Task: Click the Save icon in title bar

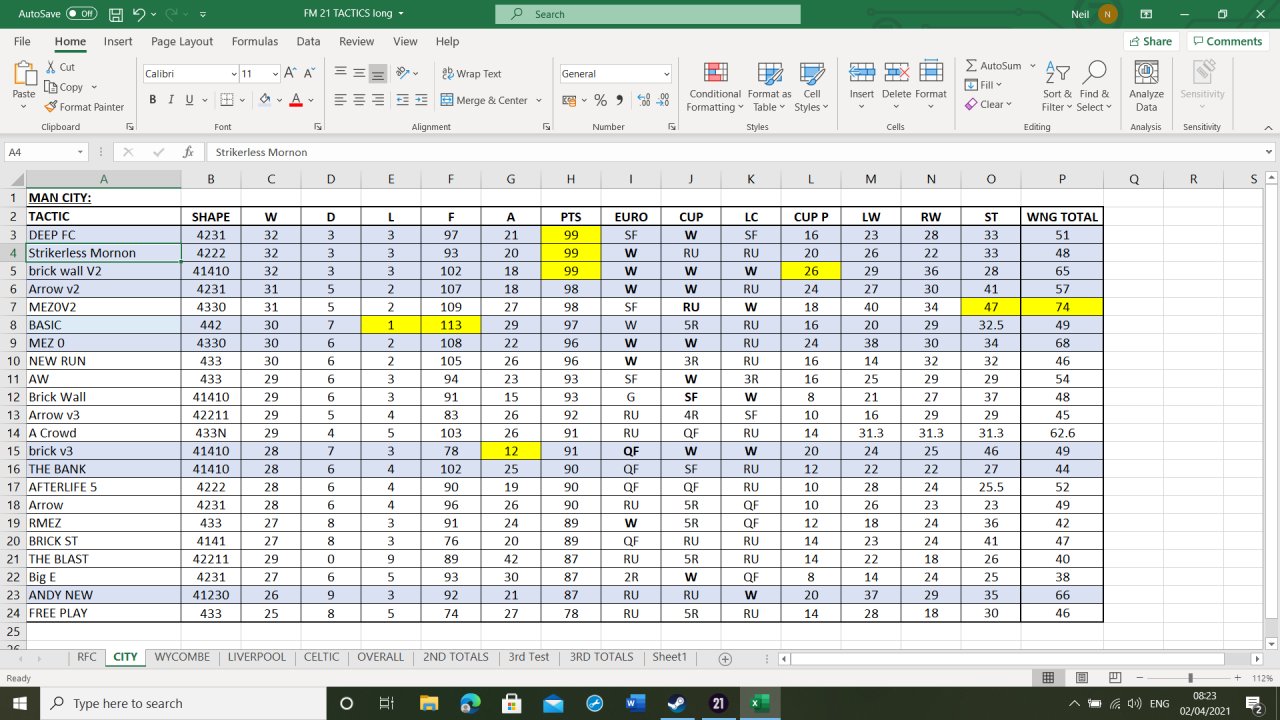Action: [115, 14]
